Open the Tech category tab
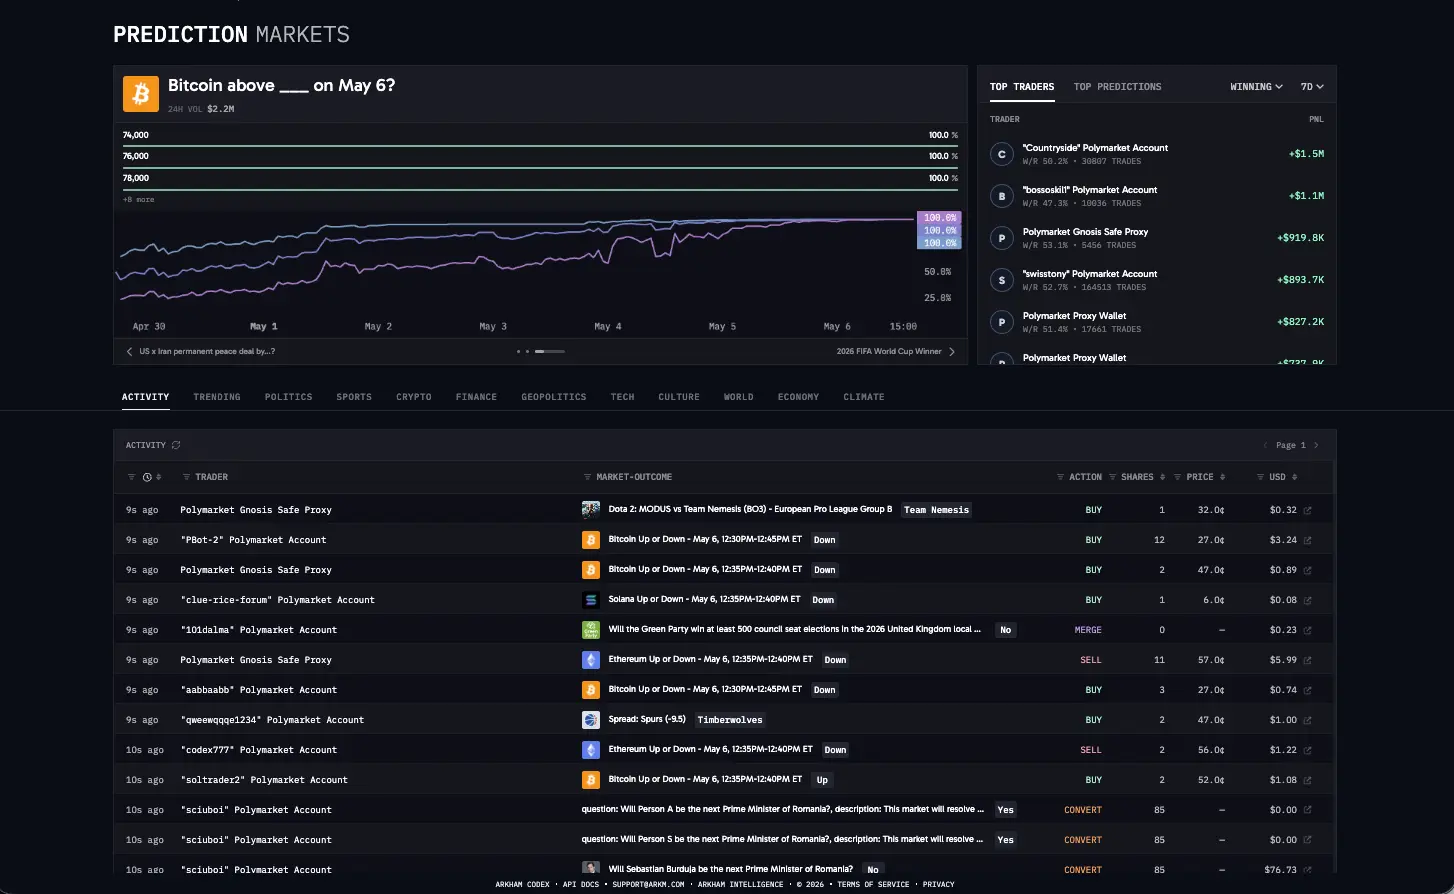 coord(623,397)
